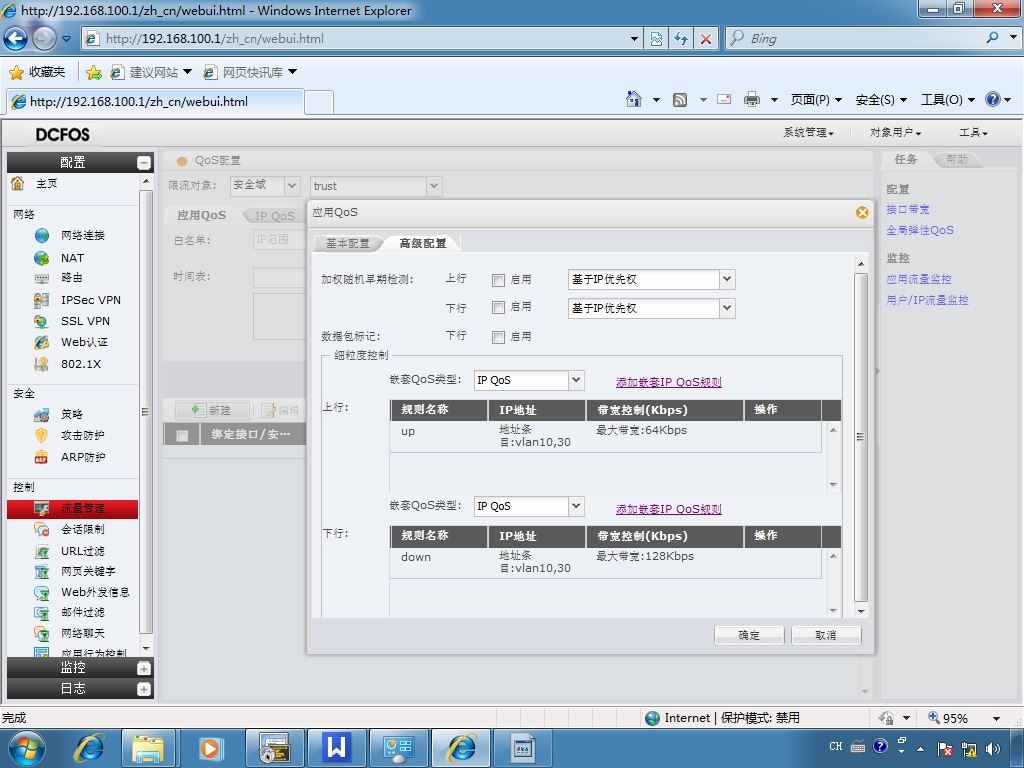Open the file explorer taskbar icon
The width and height of the screenshot is (1024, 768).
148,748
